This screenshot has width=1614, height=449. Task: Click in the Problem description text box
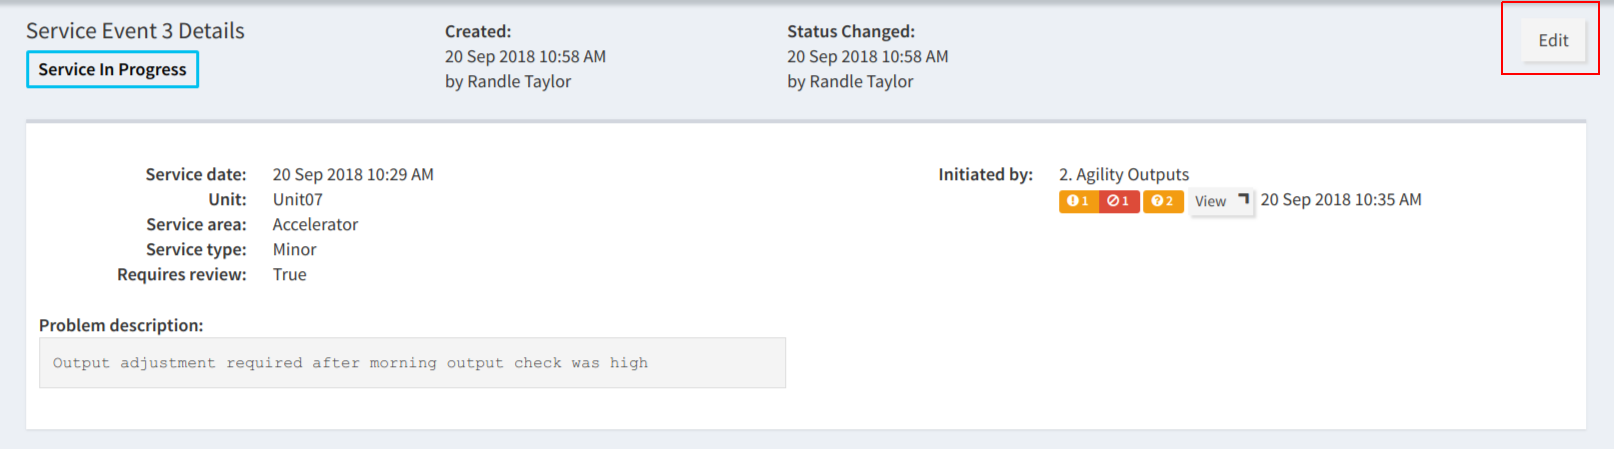412,363
